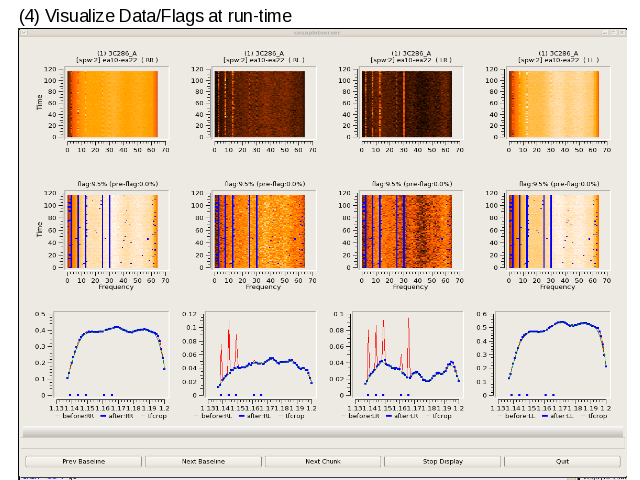Click Frequency axis label under first flagged plot
640x480 pixels.
click(x=116, y=287)
